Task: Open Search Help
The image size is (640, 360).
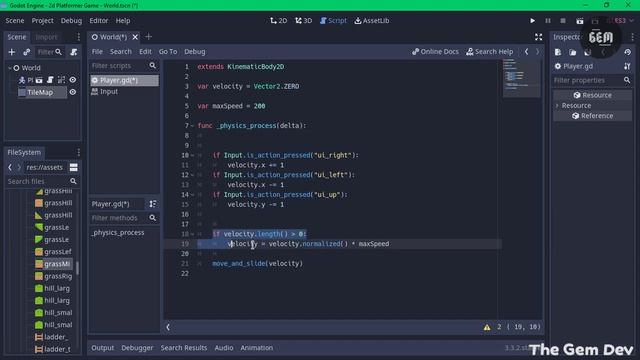Action: pyautogui.click(x=489, y=52)
